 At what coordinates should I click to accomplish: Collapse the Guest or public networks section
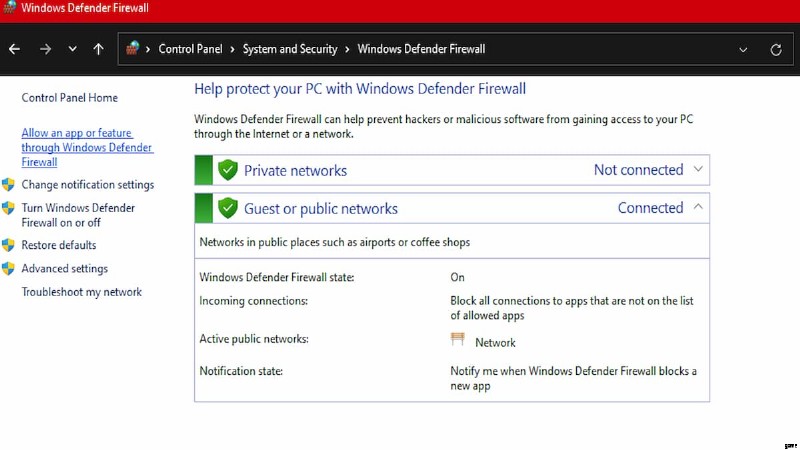[x=698, y=207]
